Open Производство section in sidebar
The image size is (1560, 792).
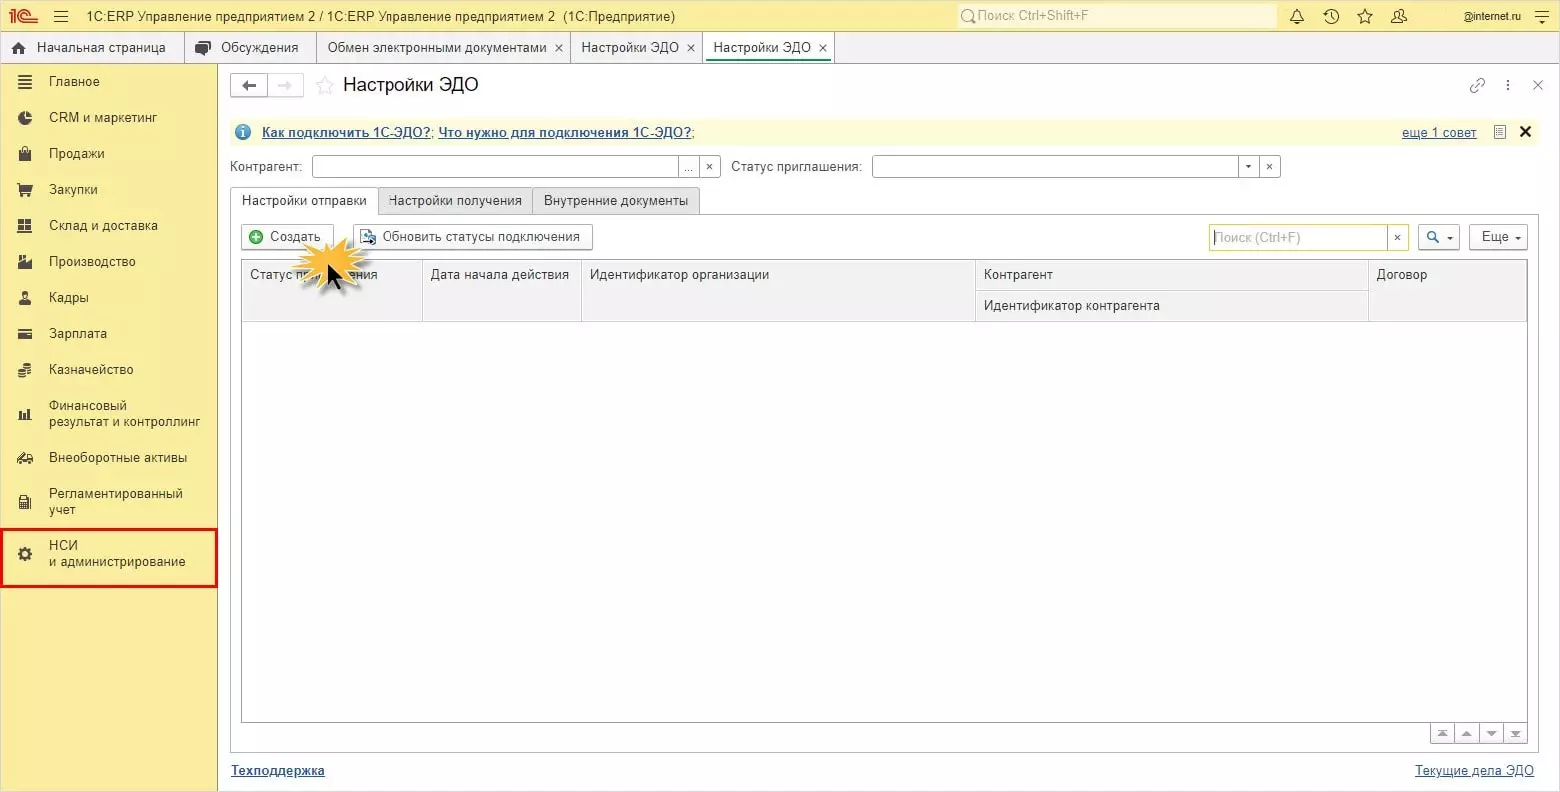point(109,262)
